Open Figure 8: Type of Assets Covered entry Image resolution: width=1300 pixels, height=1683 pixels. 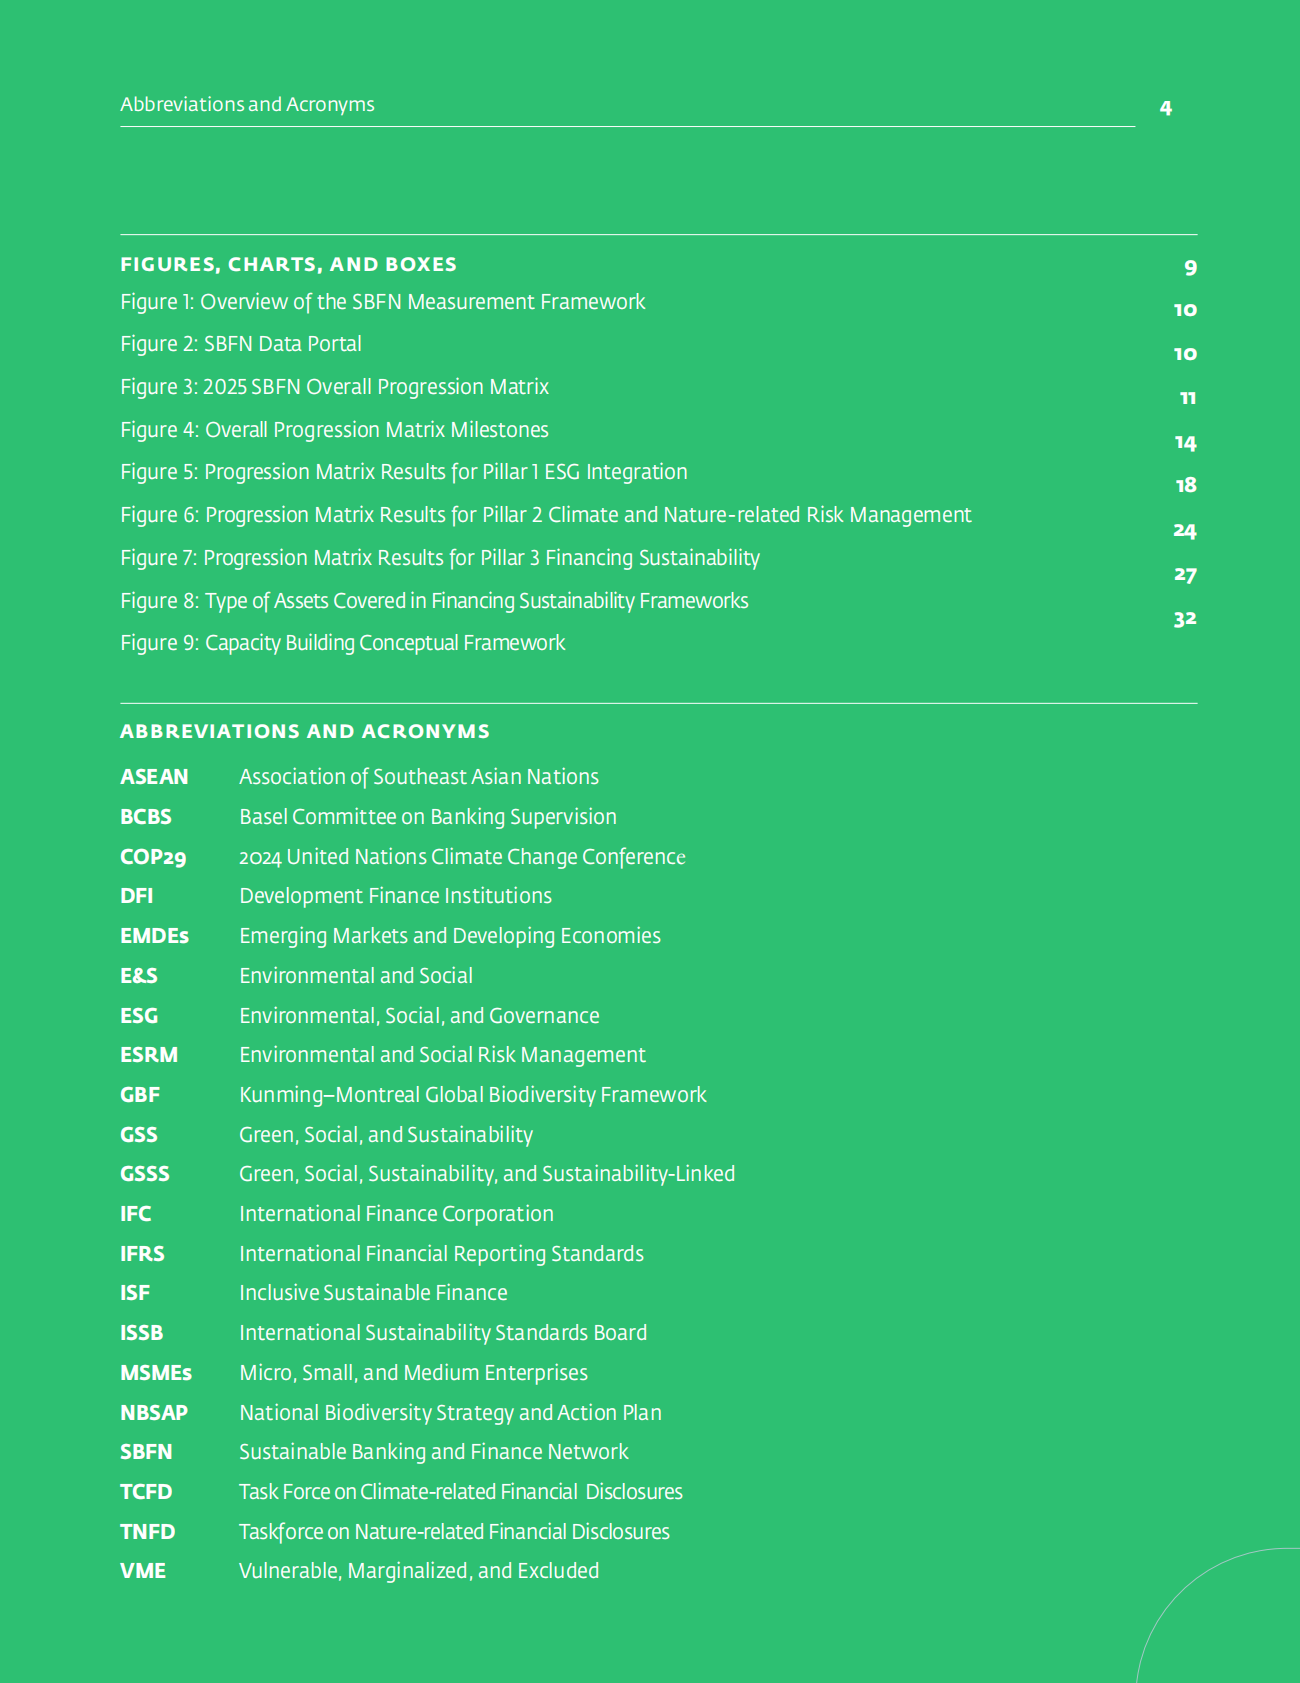[x=434, y=601]
